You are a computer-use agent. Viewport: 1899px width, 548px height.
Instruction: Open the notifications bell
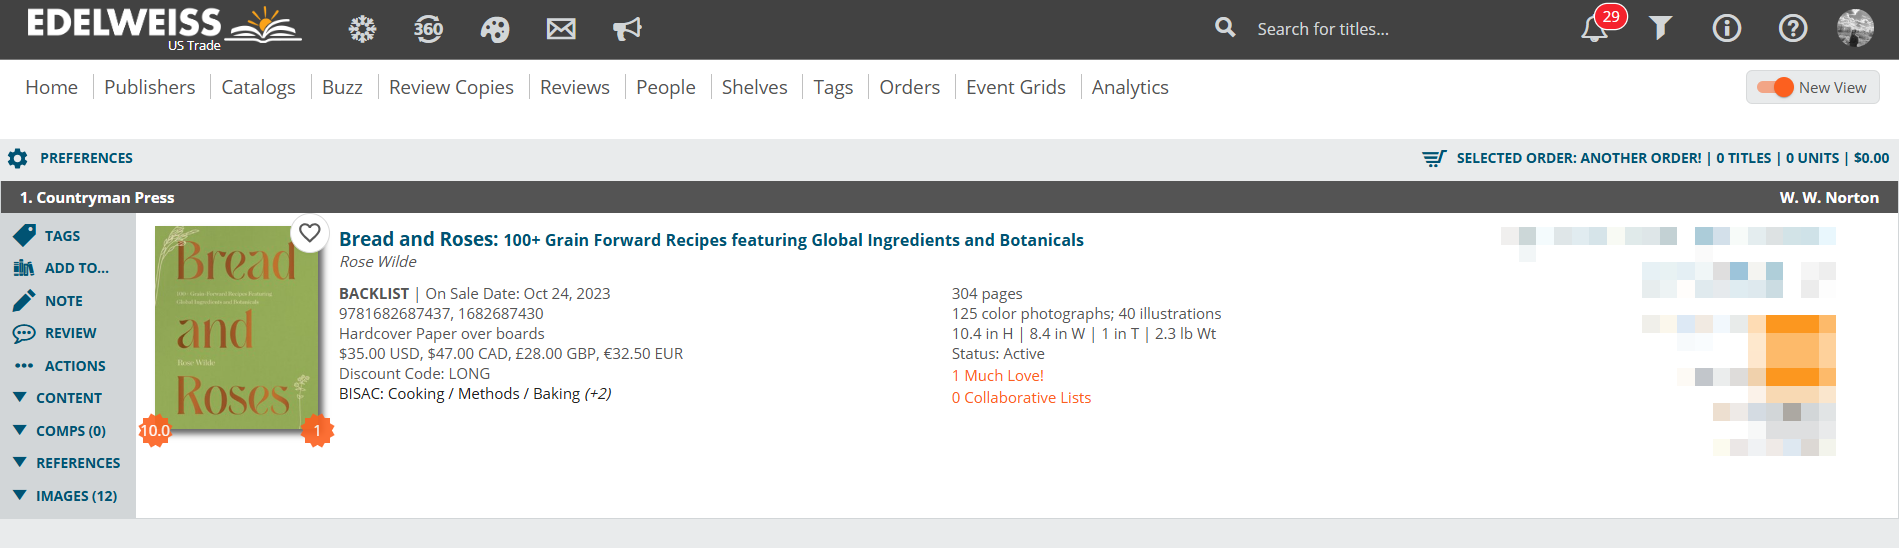[1594, 29]
